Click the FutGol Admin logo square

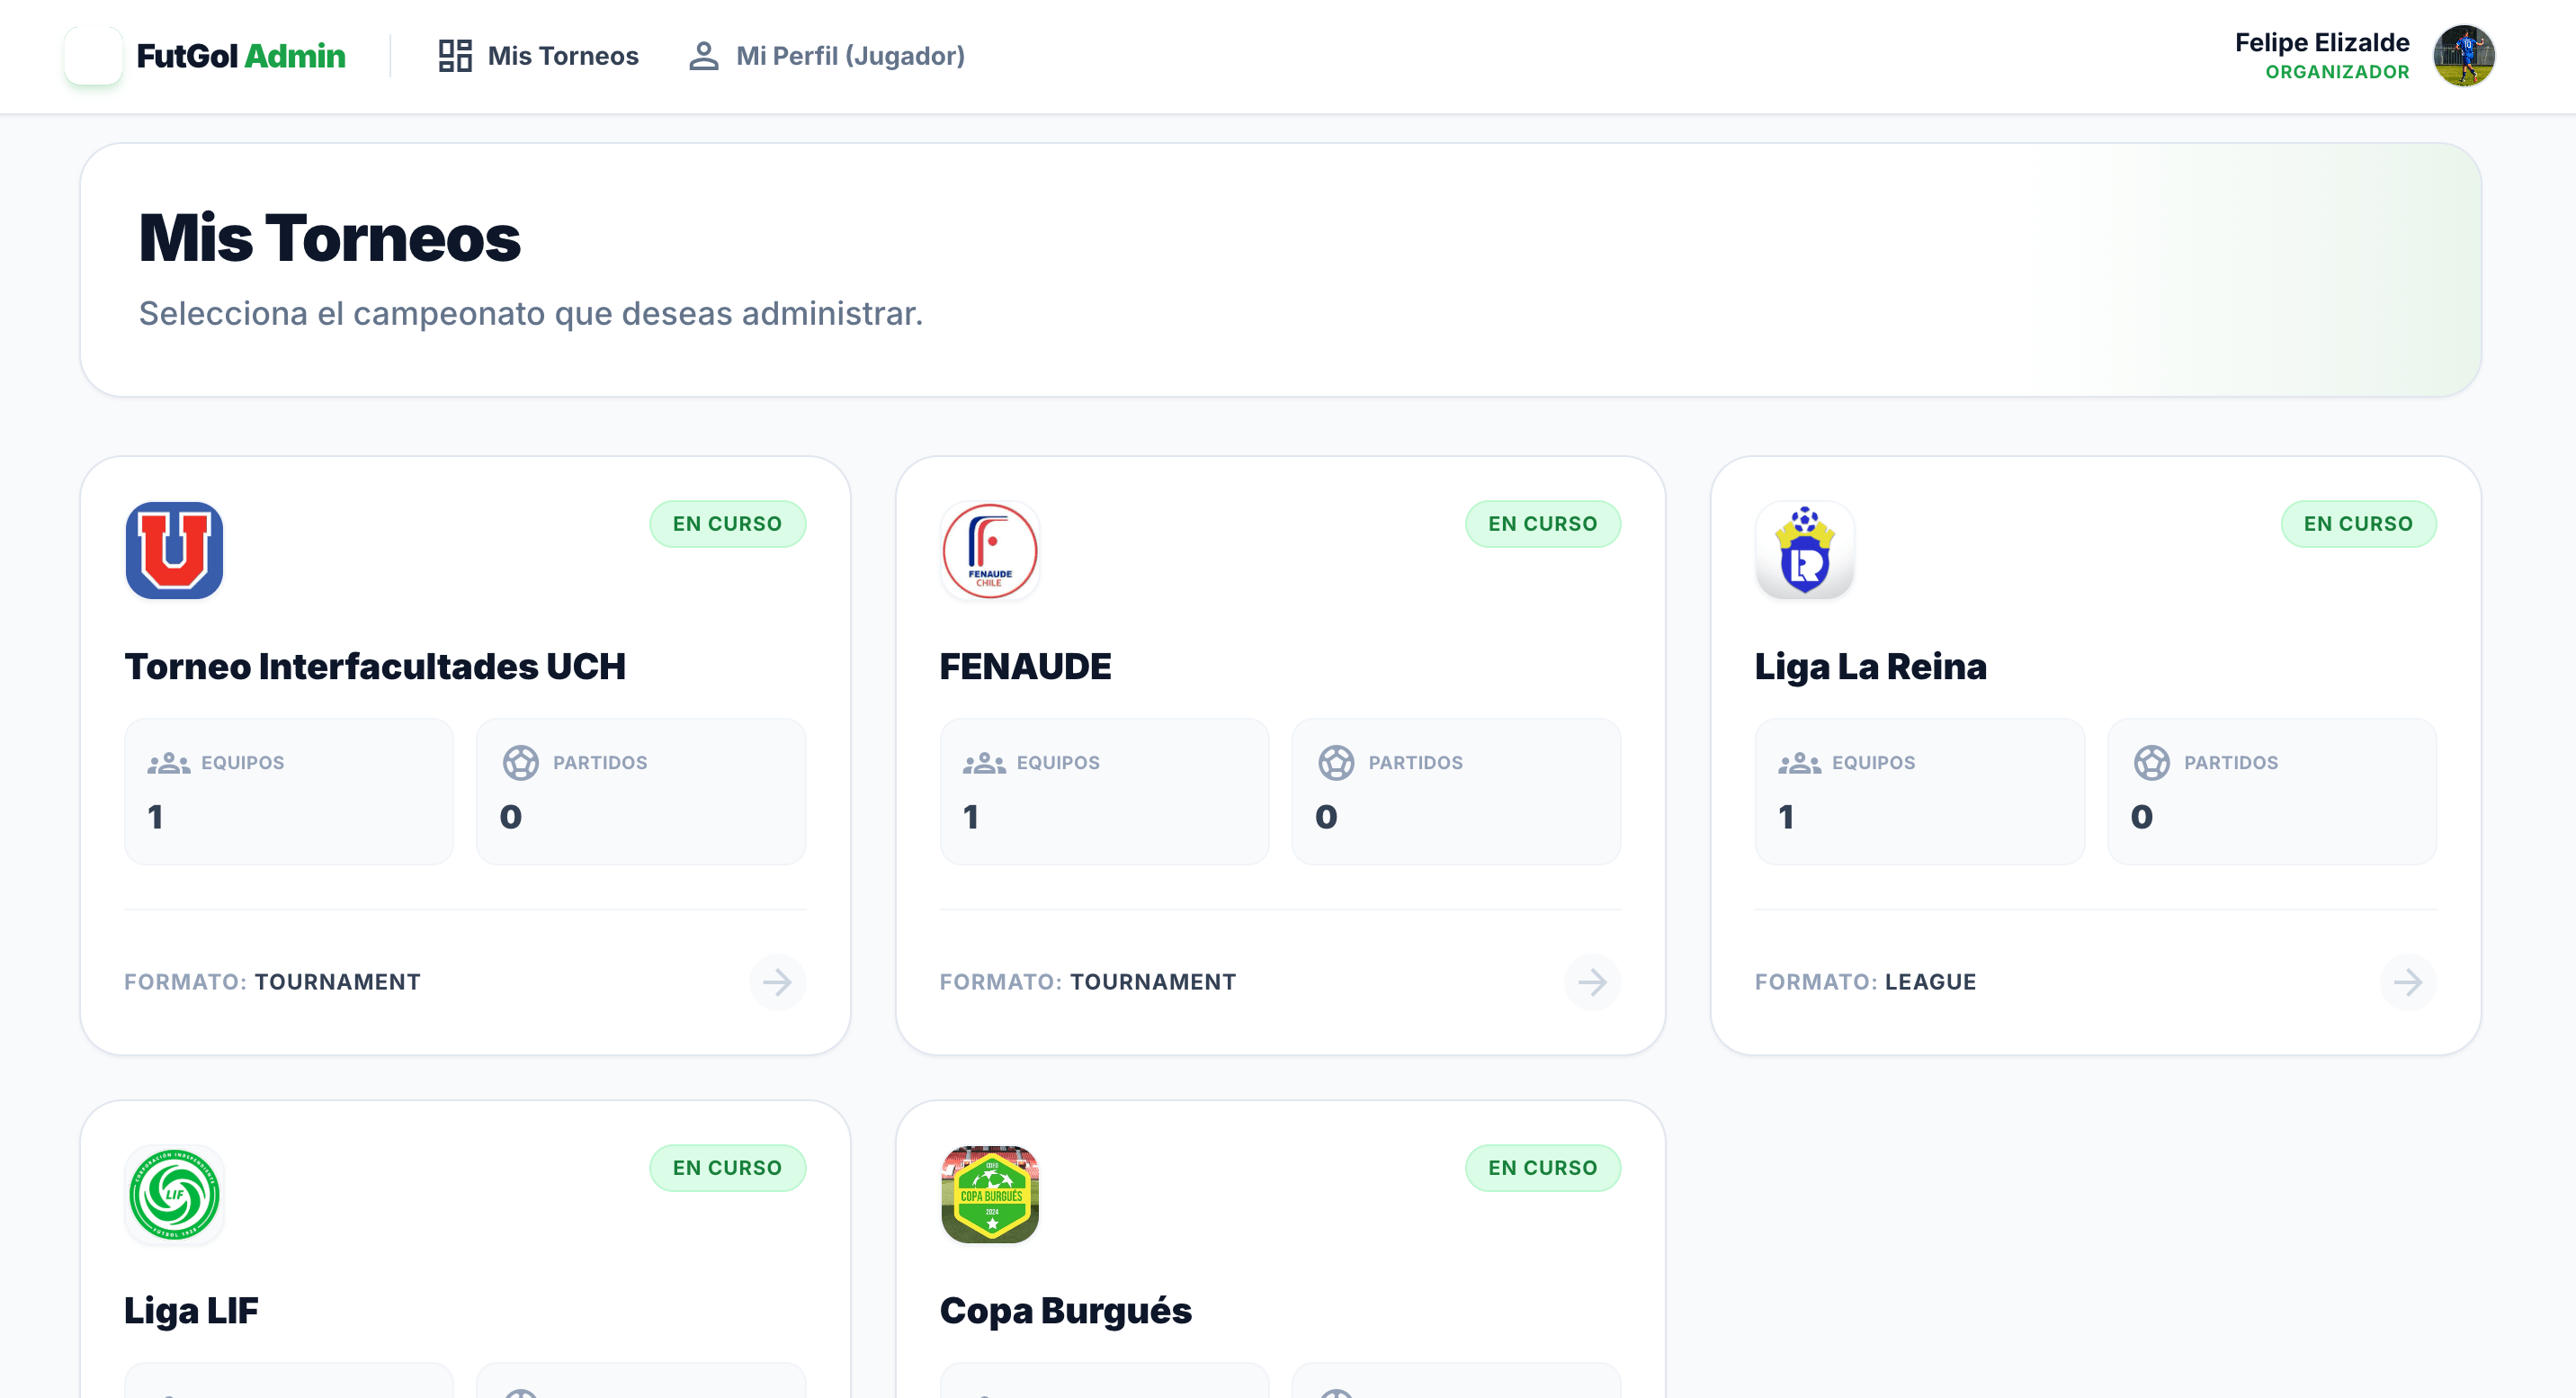click(96, 56)
